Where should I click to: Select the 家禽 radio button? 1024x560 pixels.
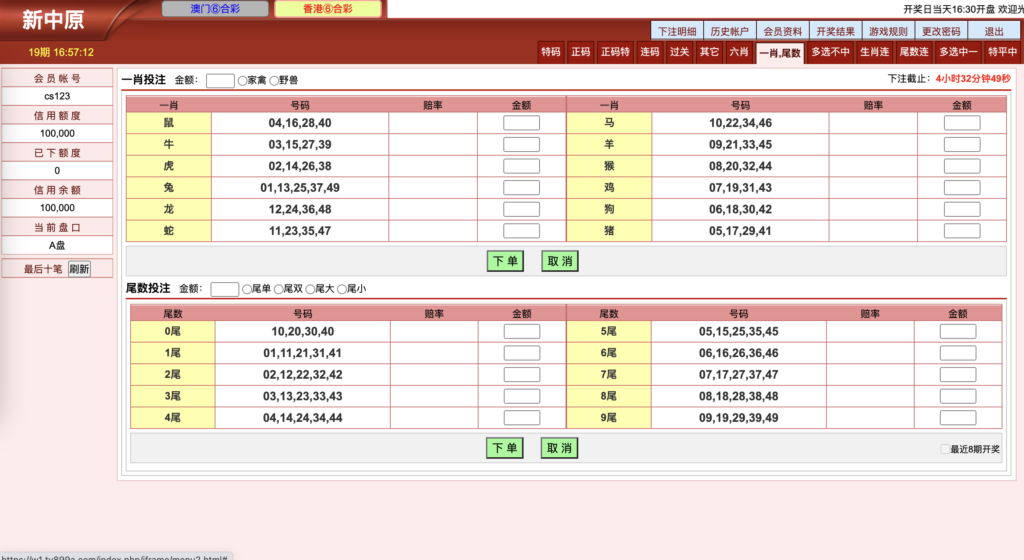tap(243, 81)
